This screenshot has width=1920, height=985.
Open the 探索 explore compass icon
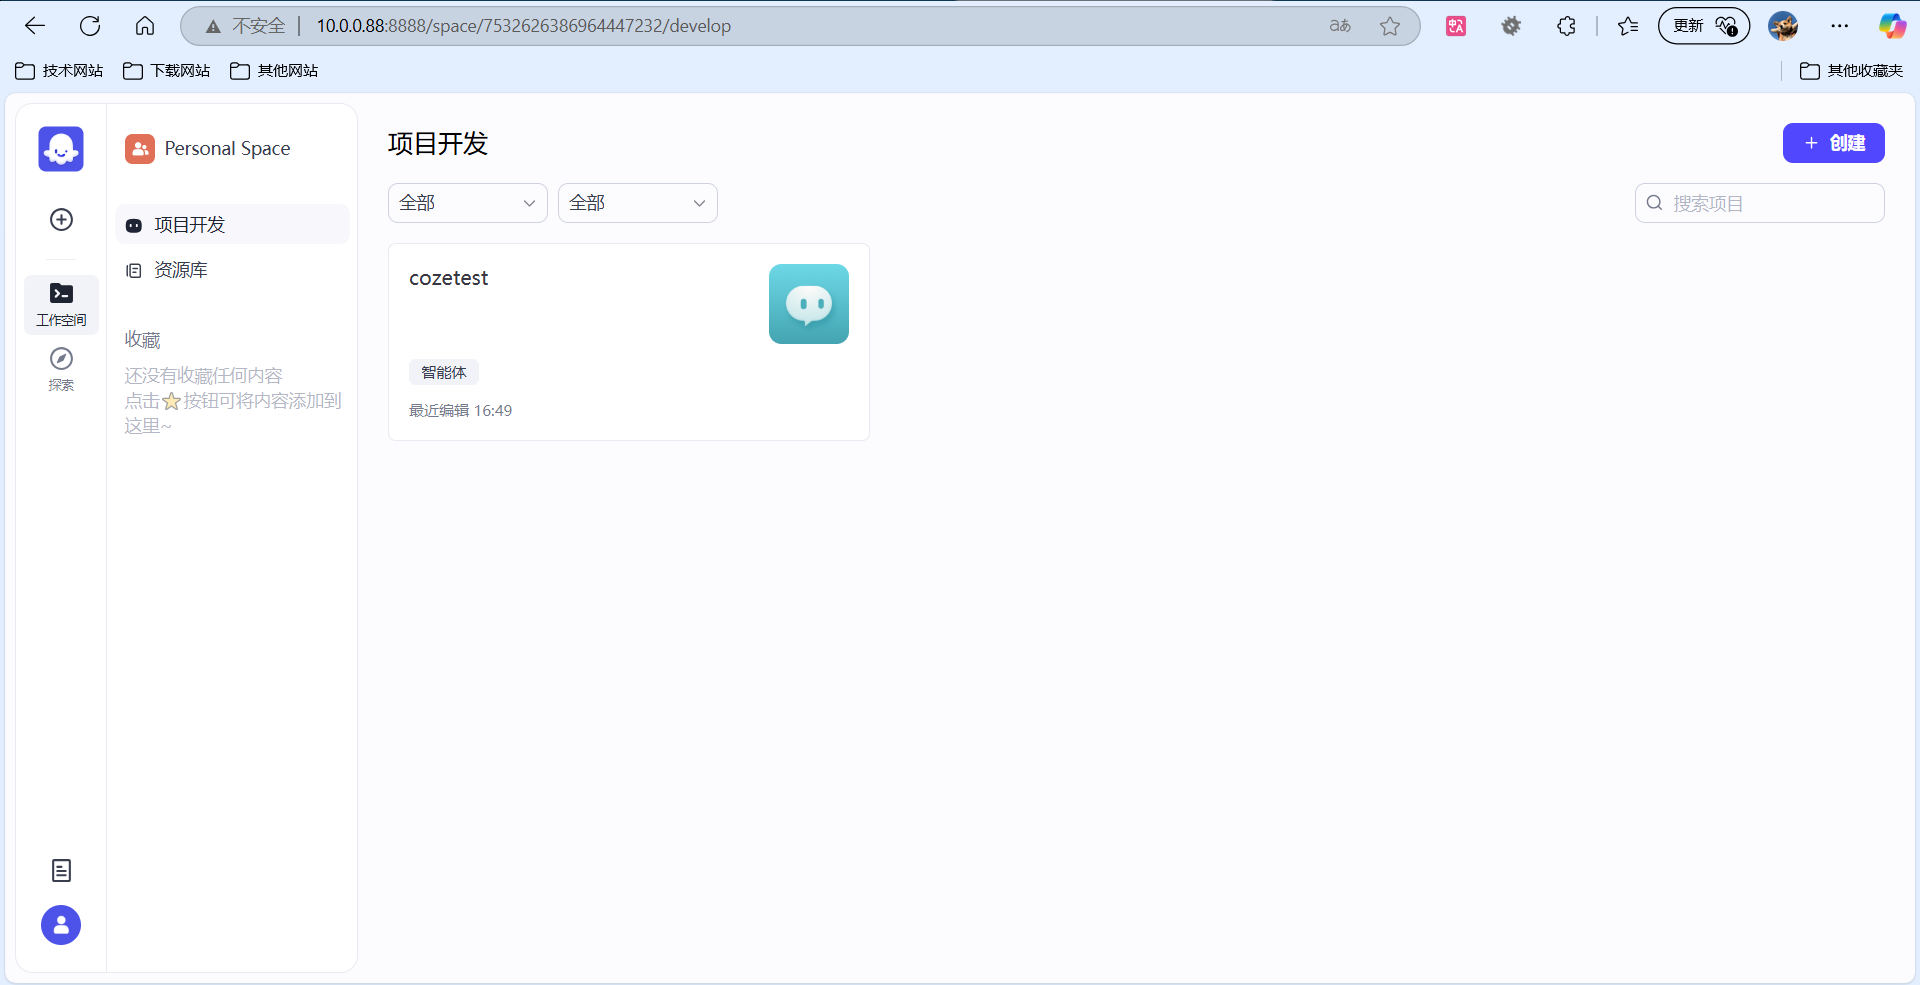pyautogui.click(x=61, y=369)
